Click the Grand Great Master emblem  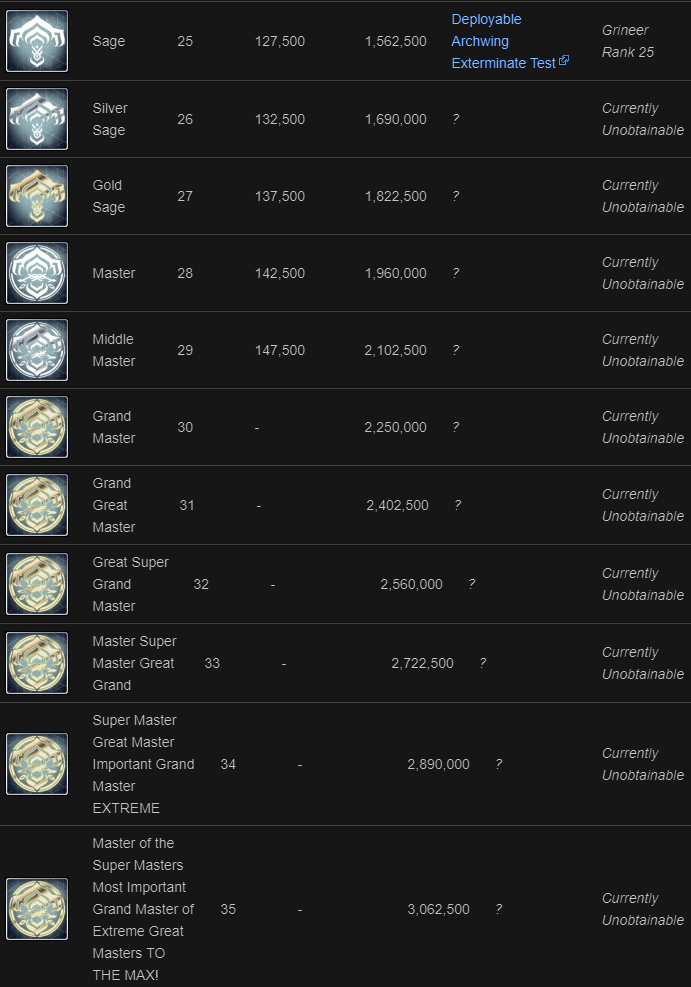point(36,505)
